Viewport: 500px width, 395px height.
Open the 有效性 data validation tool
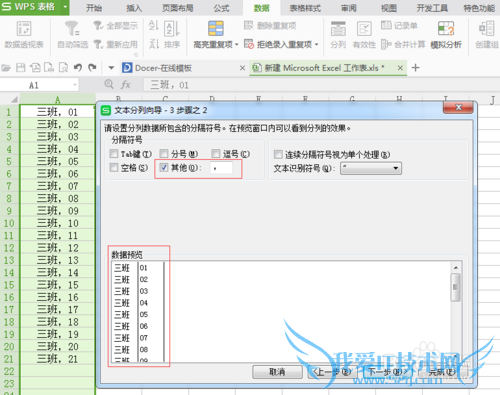[364, 34]
